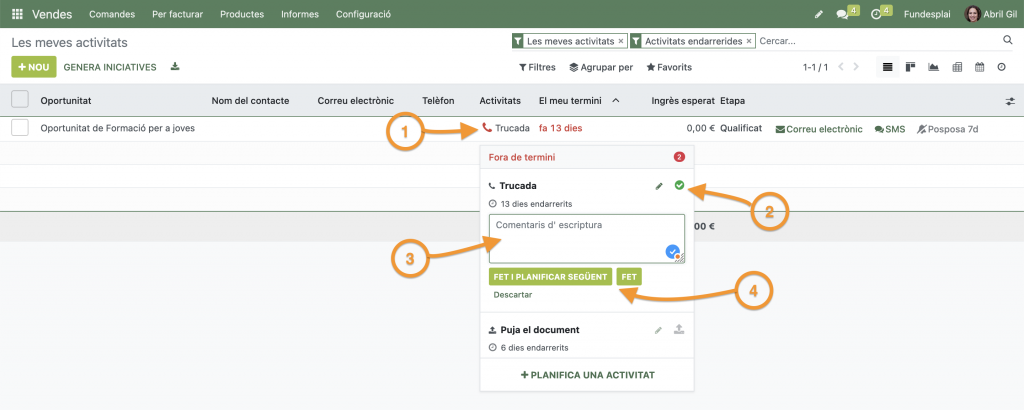Edit the Trucada activity with pencil icon
1024x410 pixels.
pyautogui.click(x=658, y=186)
